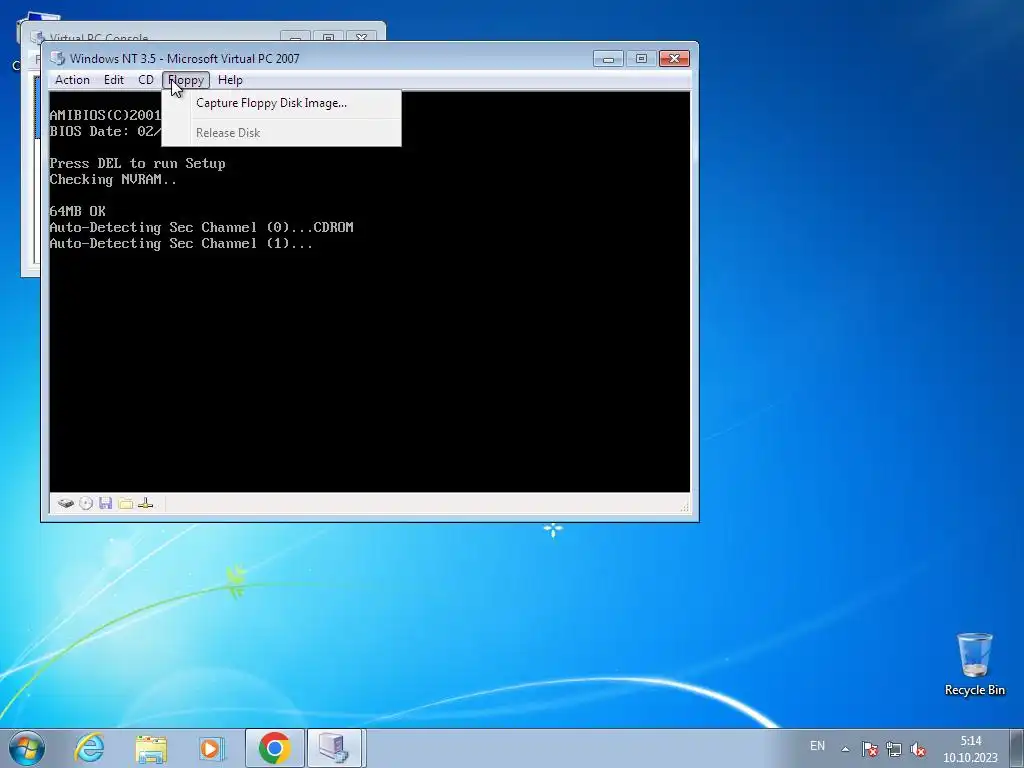Open the Edit menu

pos(114,80)
